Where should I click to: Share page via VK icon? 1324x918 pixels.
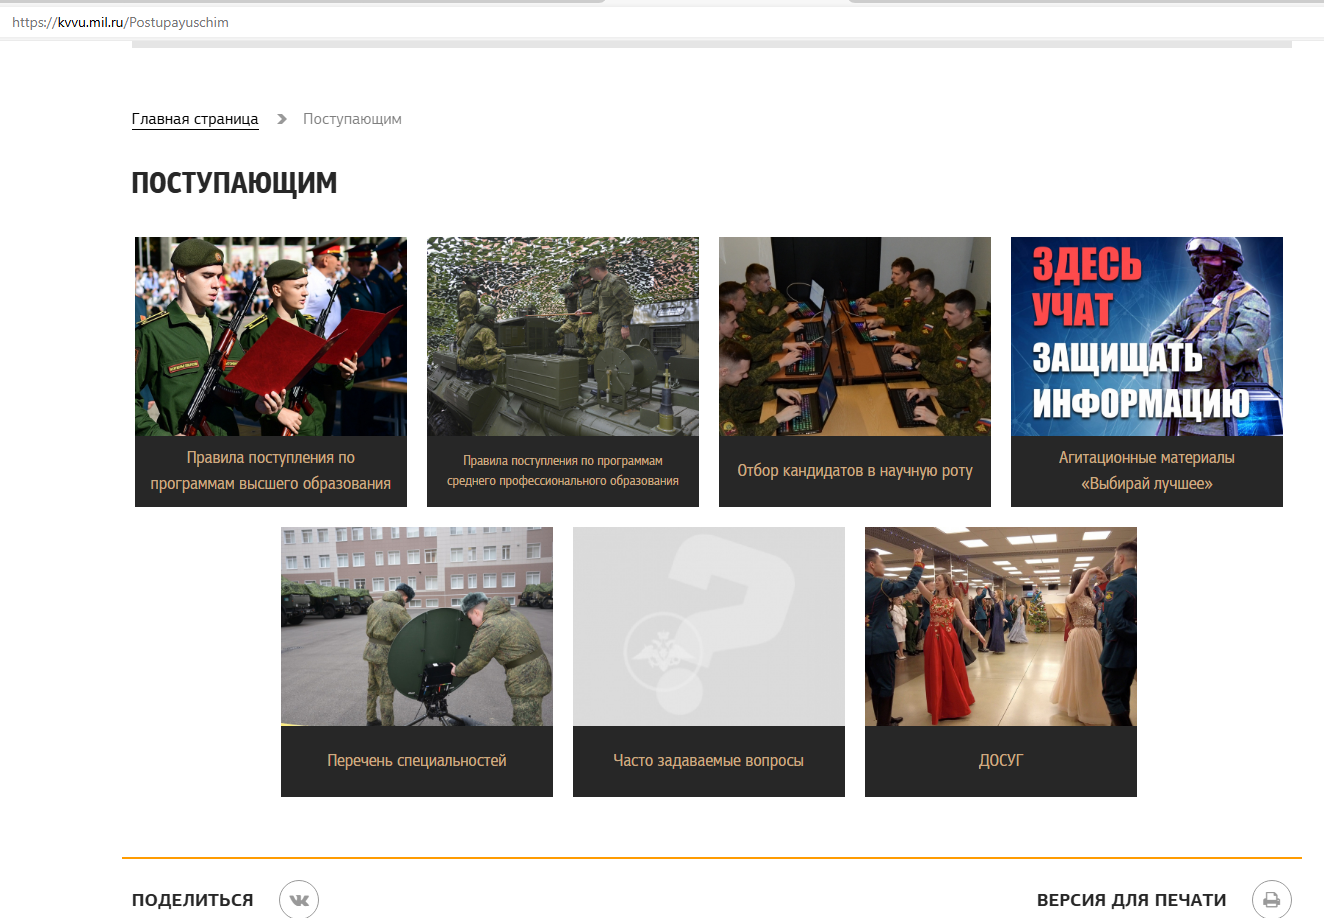click(x=299, y=899)
